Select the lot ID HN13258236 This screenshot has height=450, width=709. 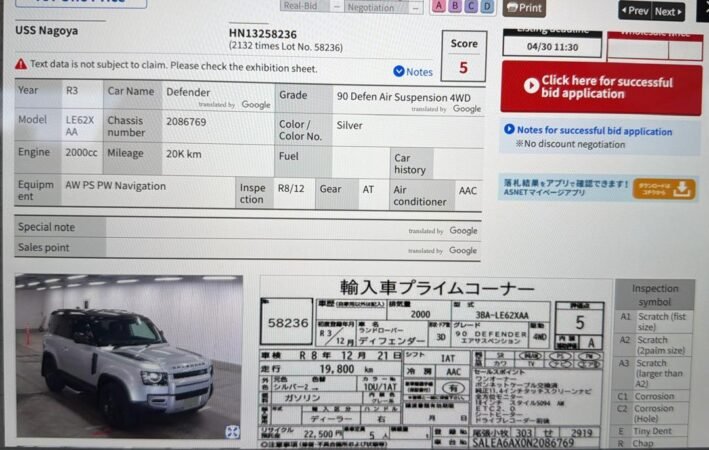263,34
